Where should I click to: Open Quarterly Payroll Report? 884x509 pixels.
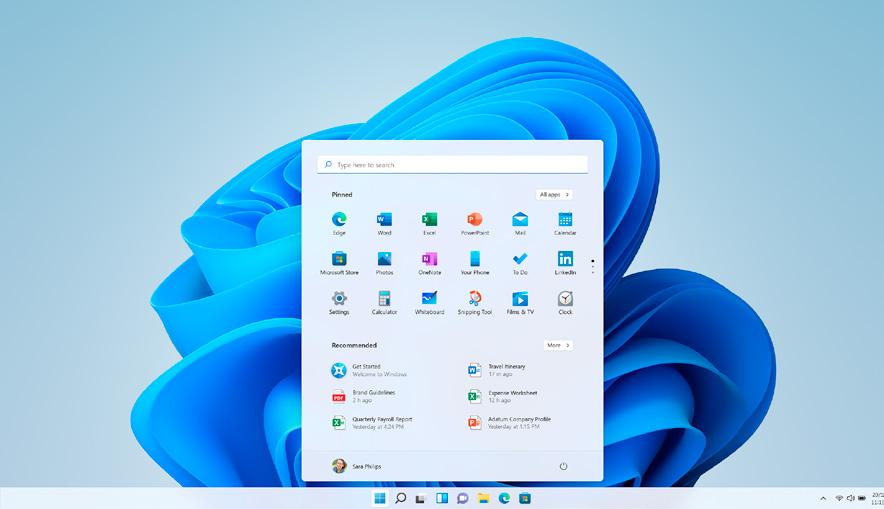click(x=372, y=423)
